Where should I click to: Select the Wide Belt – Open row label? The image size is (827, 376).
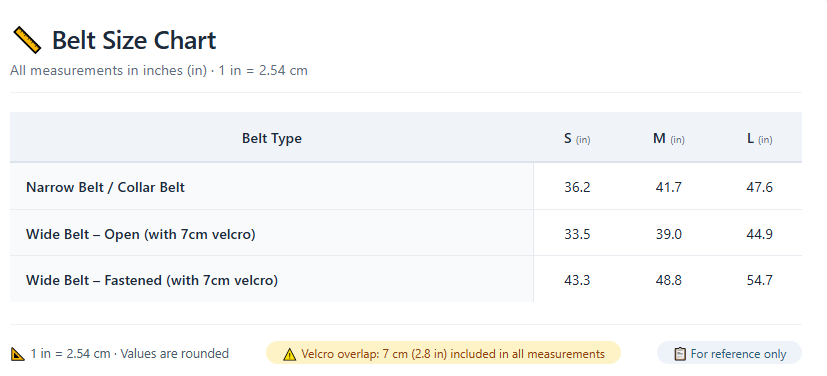pyautogui.click(x=141, y=234)
